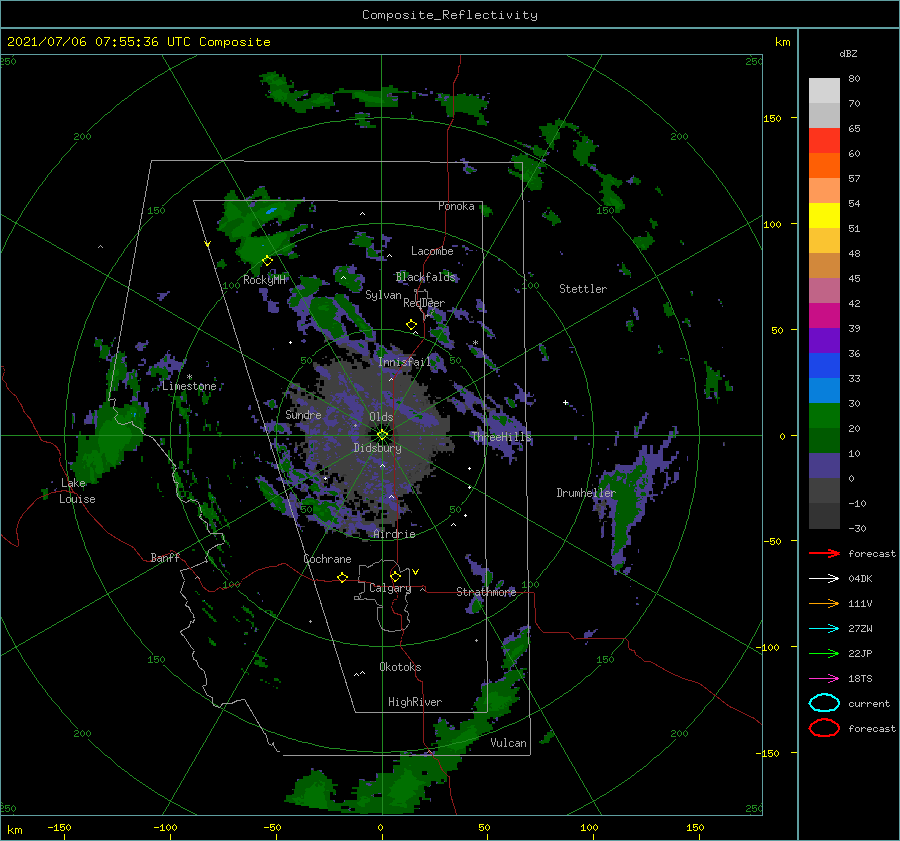Select the 39 dBZ purple color swatch

tap(824, 340)
